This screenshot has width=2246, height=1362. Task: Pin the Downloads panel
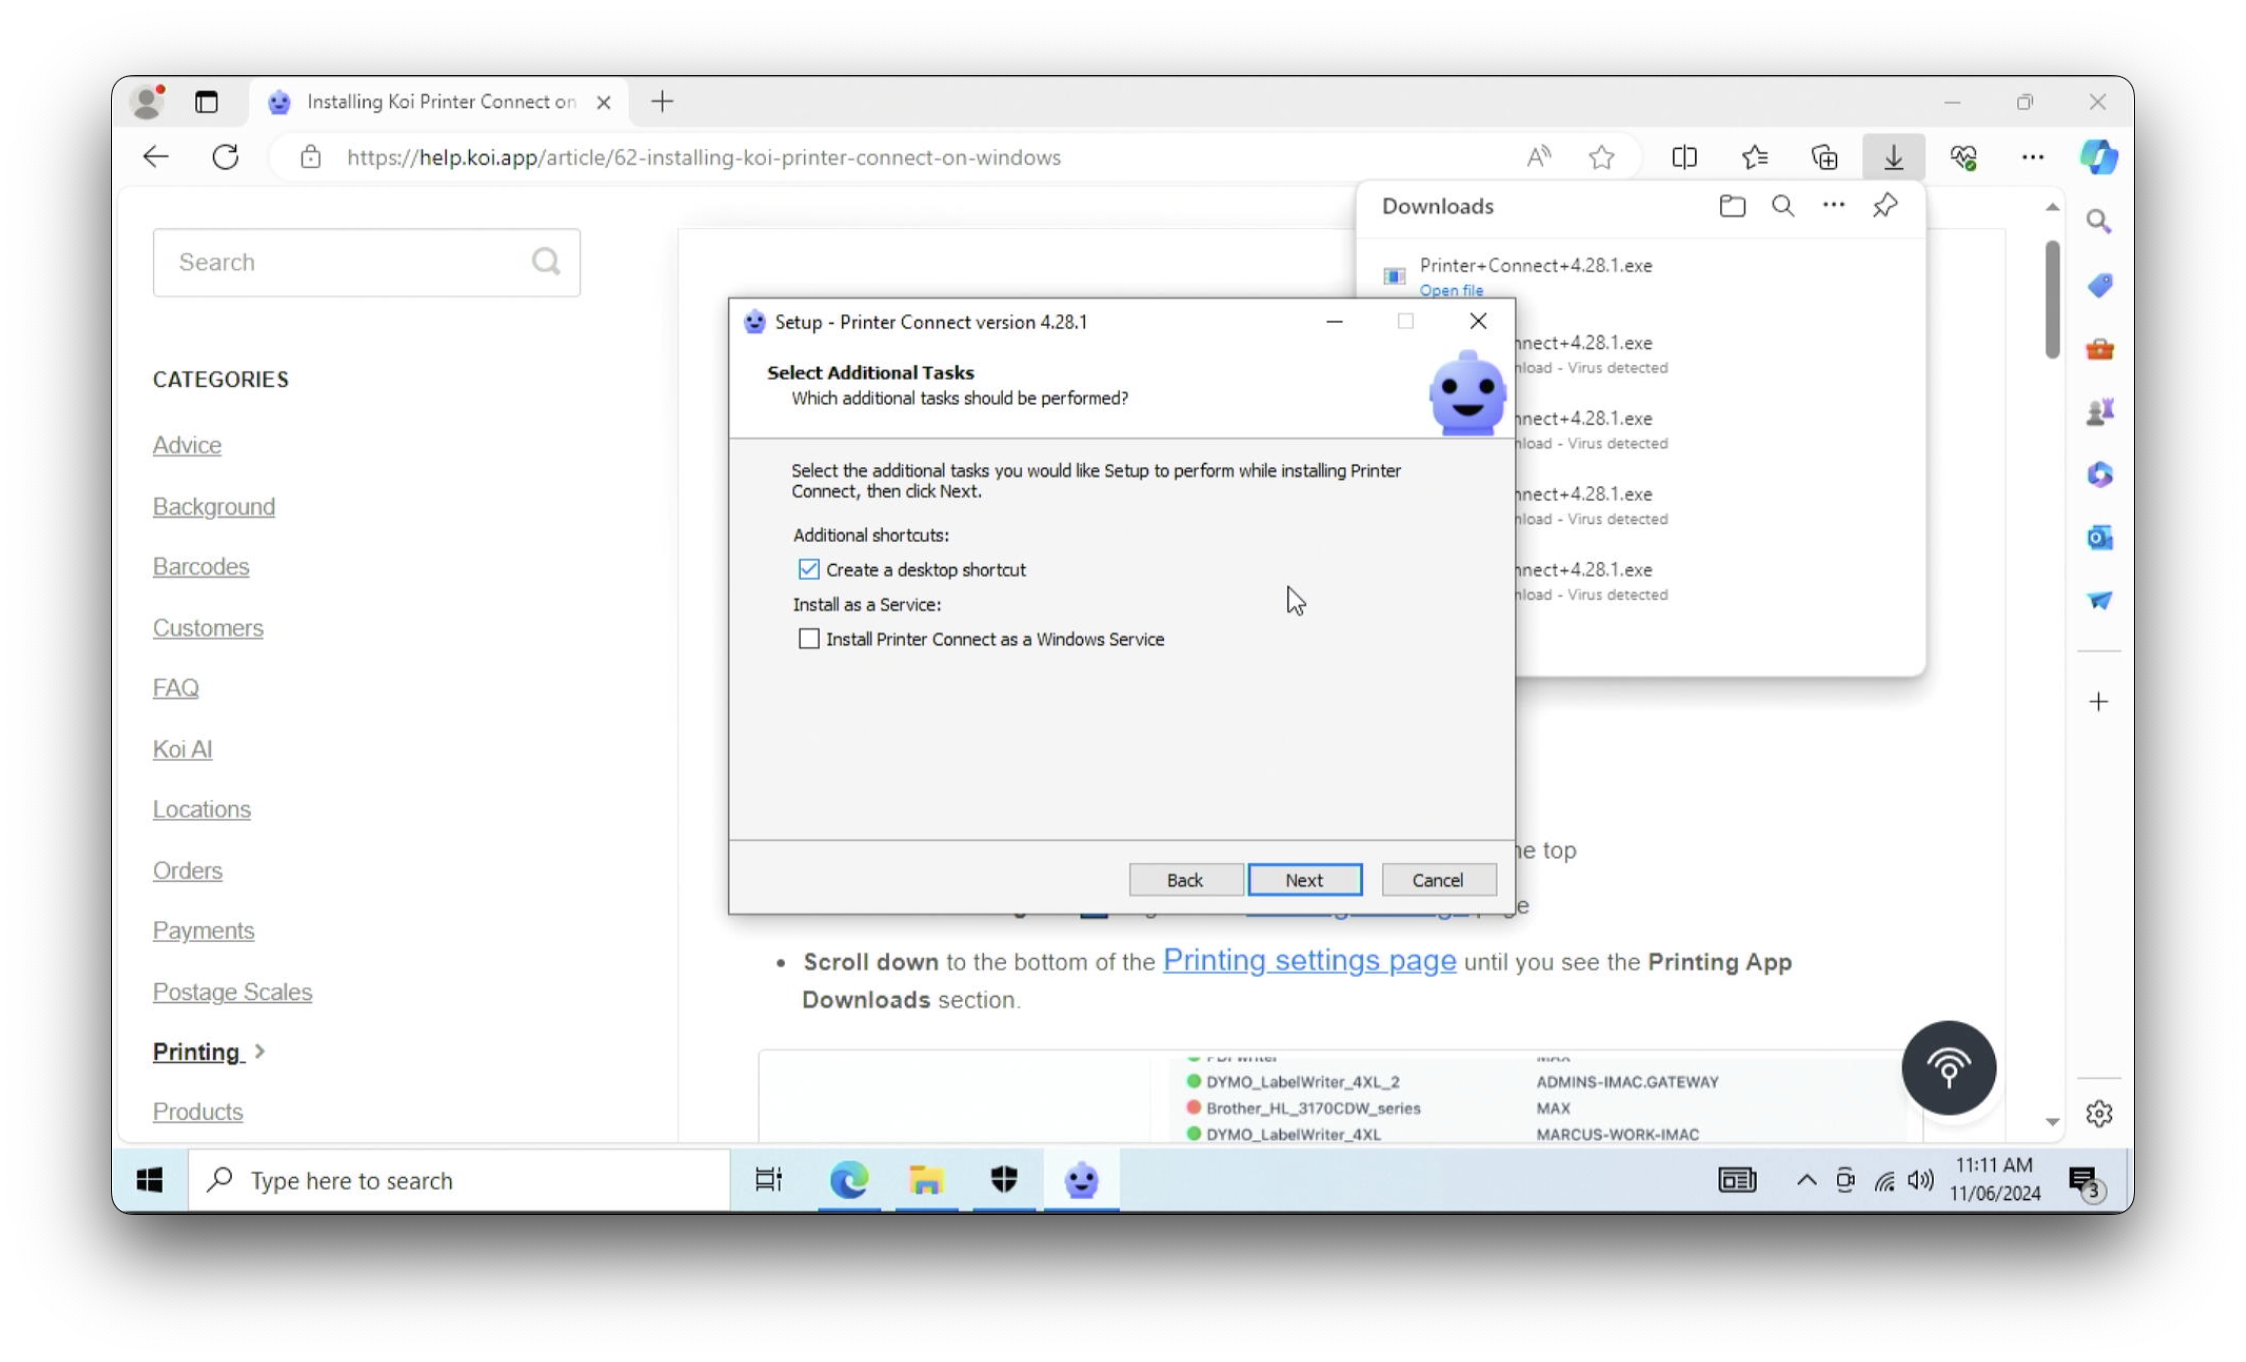point(1885,206)
